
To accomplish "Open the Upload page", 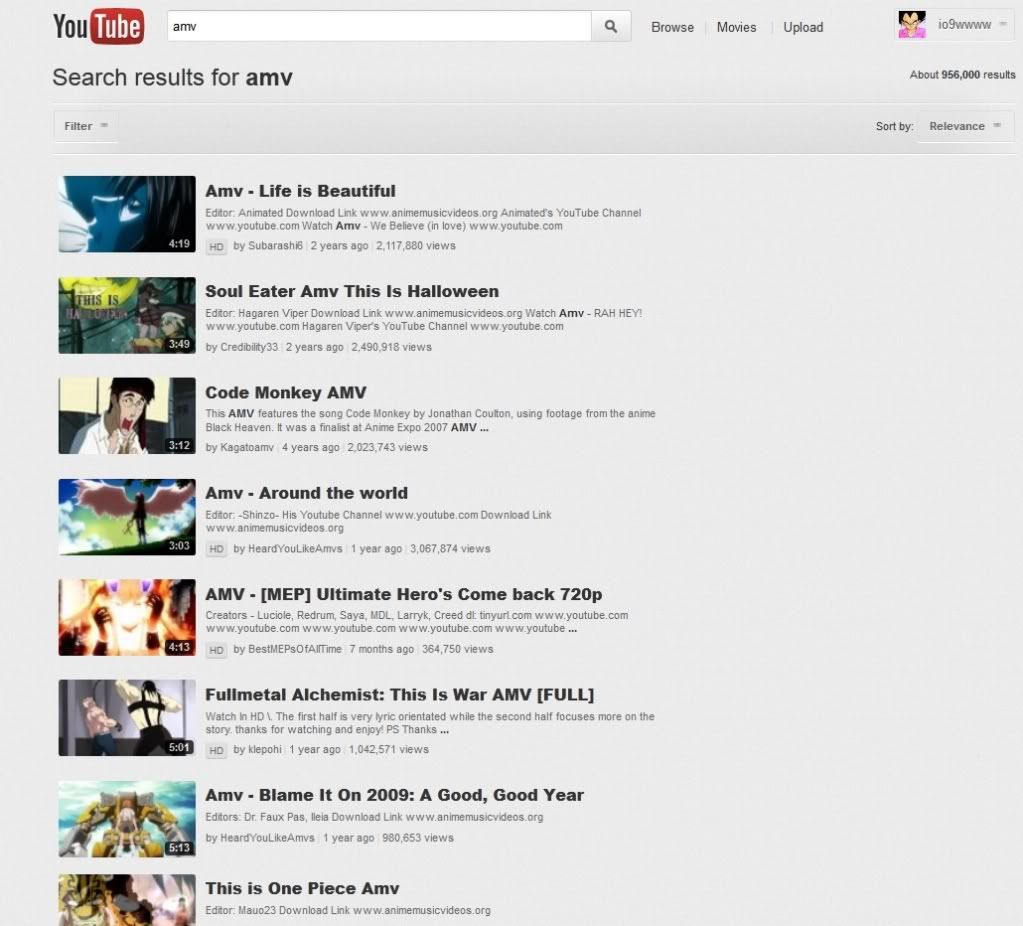I will 802,27.
